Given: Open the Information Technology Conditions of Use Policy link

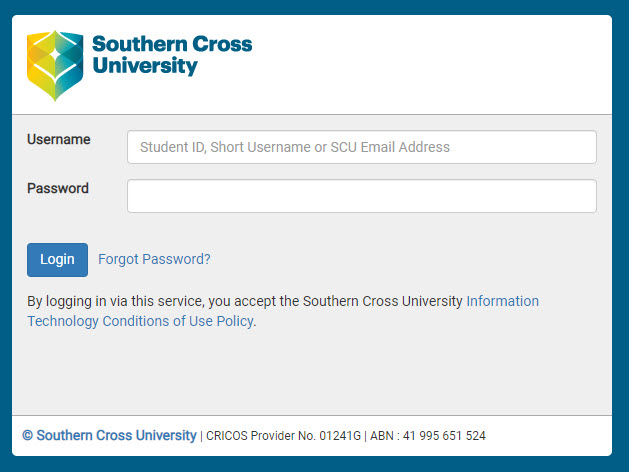Looking at the screenshot, I should click(x=283, y=311).
